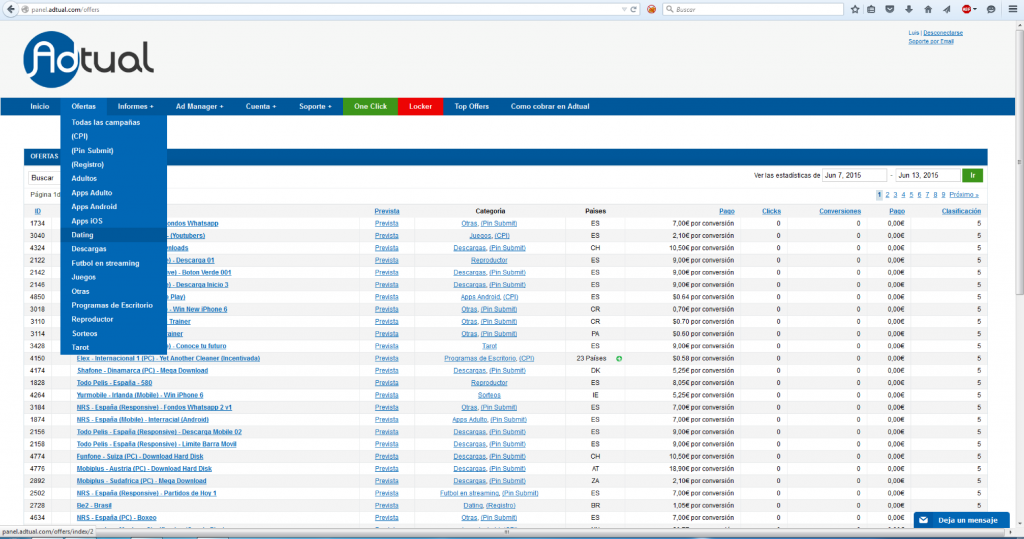Open the red Locker tab

pos(420,106)
